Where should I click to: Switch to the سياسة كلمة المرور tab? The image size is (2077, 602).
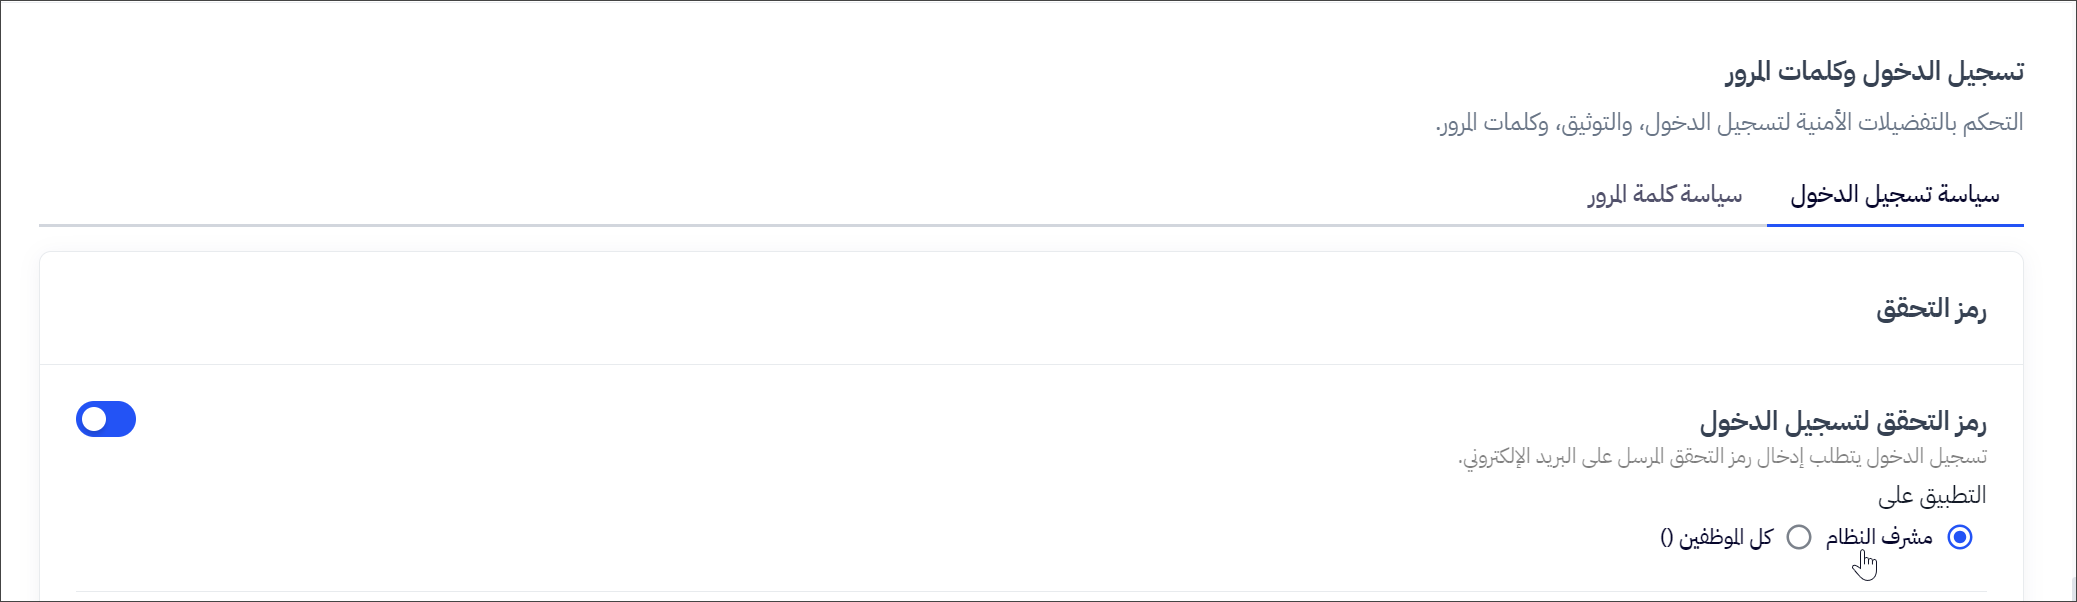click(x=1664, y=195)
